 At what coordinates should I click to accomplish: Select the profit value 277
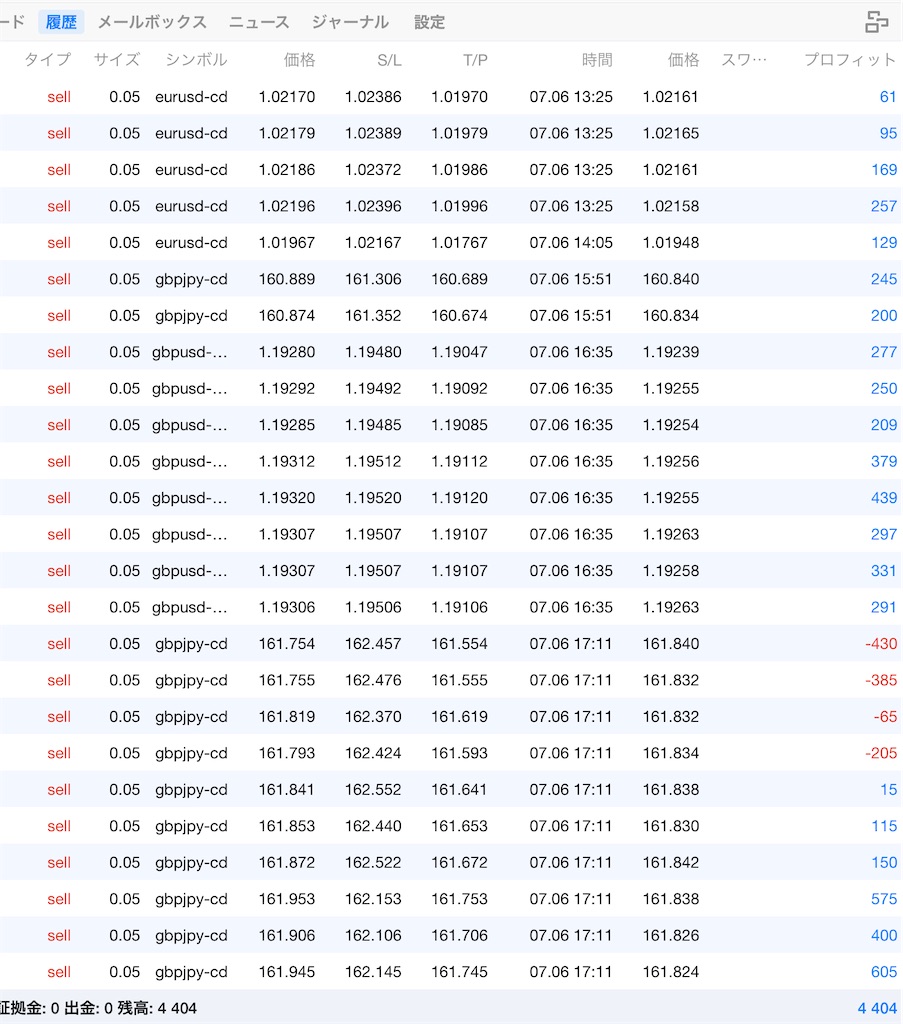pos(883,352)
